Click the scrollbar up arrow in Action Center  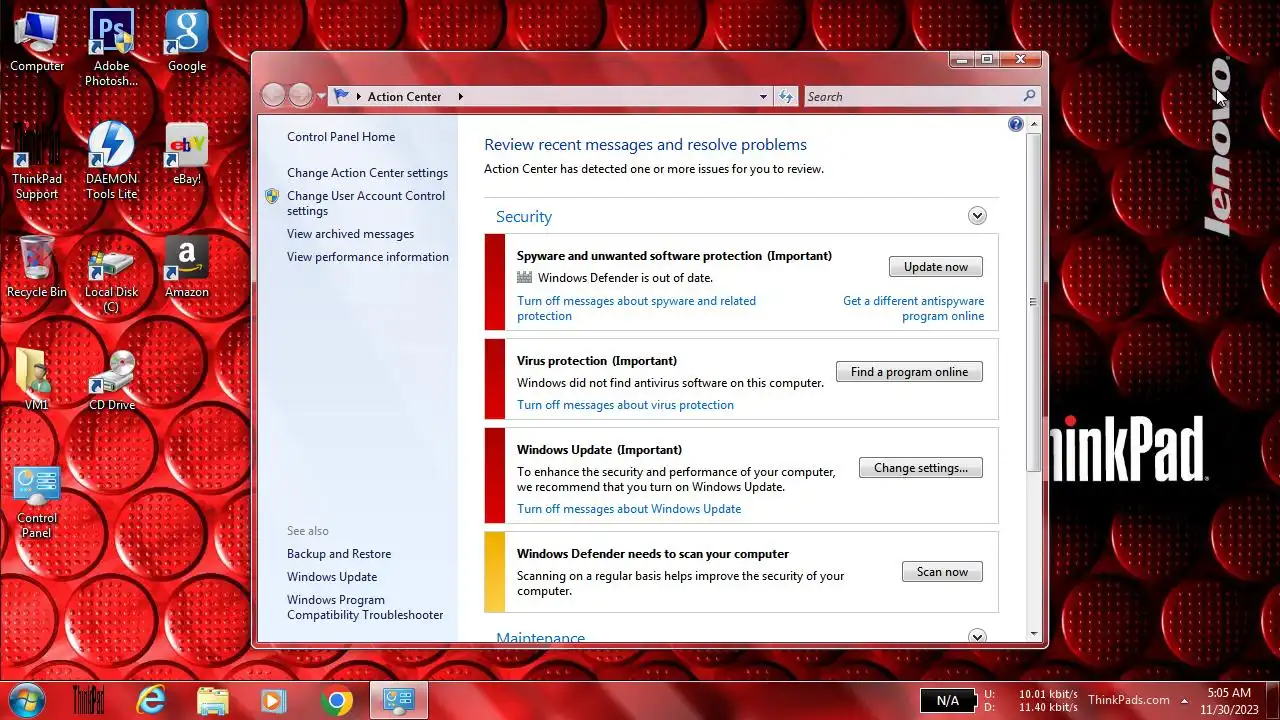pos(1034,124)
